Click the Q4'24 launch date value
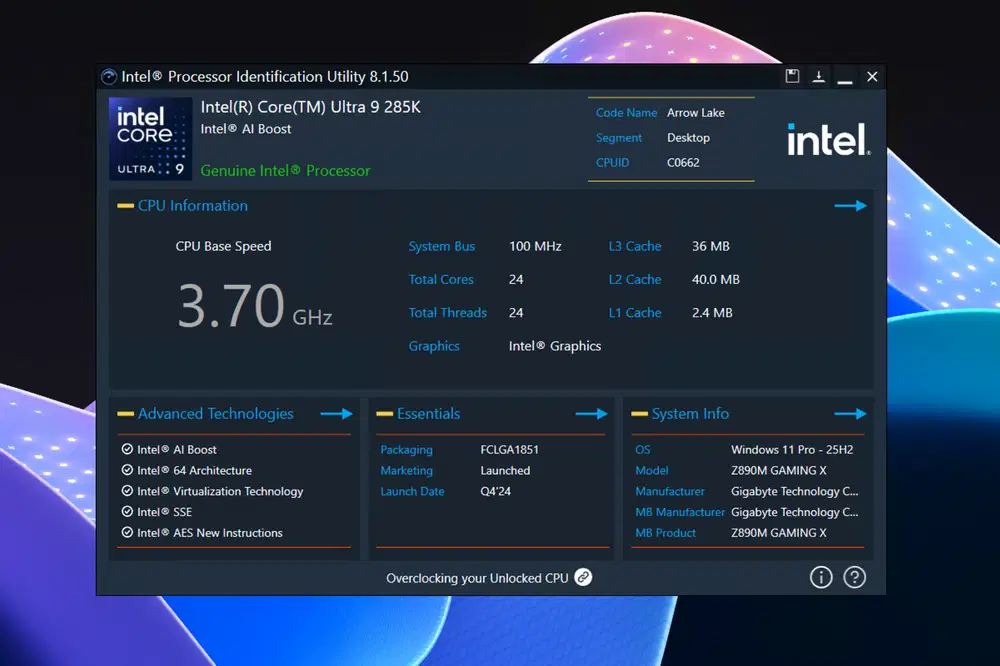This screenshot has height=666, width=1000. click(x=496, y=491)
